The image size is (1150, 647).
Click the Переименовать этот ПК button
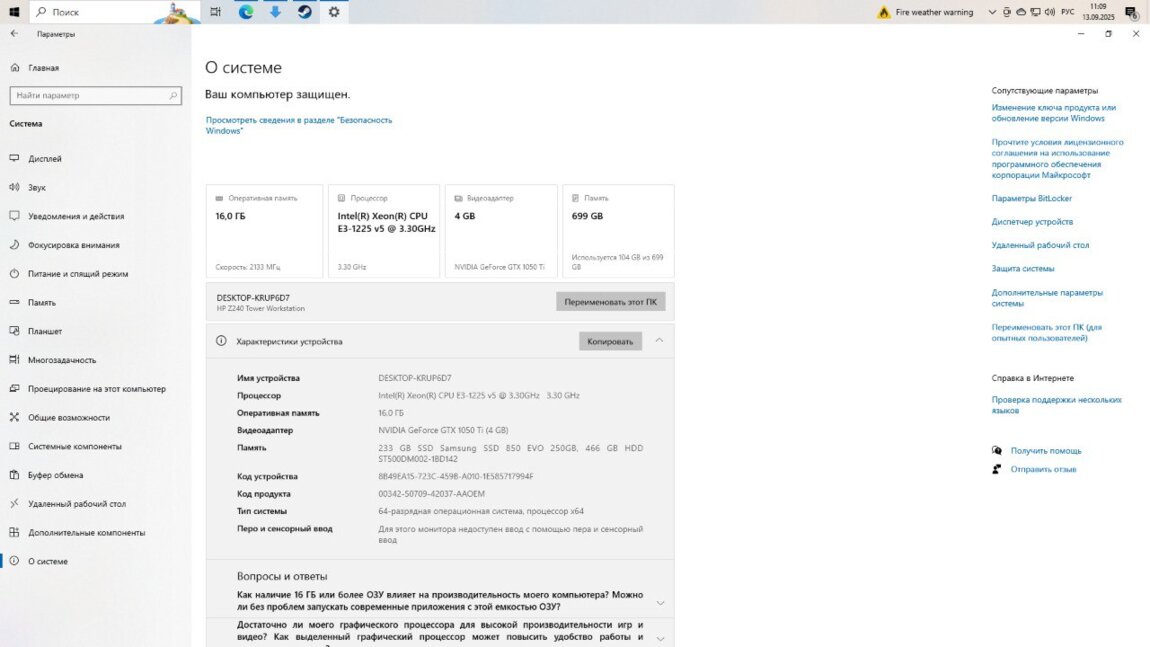point(610,301)
